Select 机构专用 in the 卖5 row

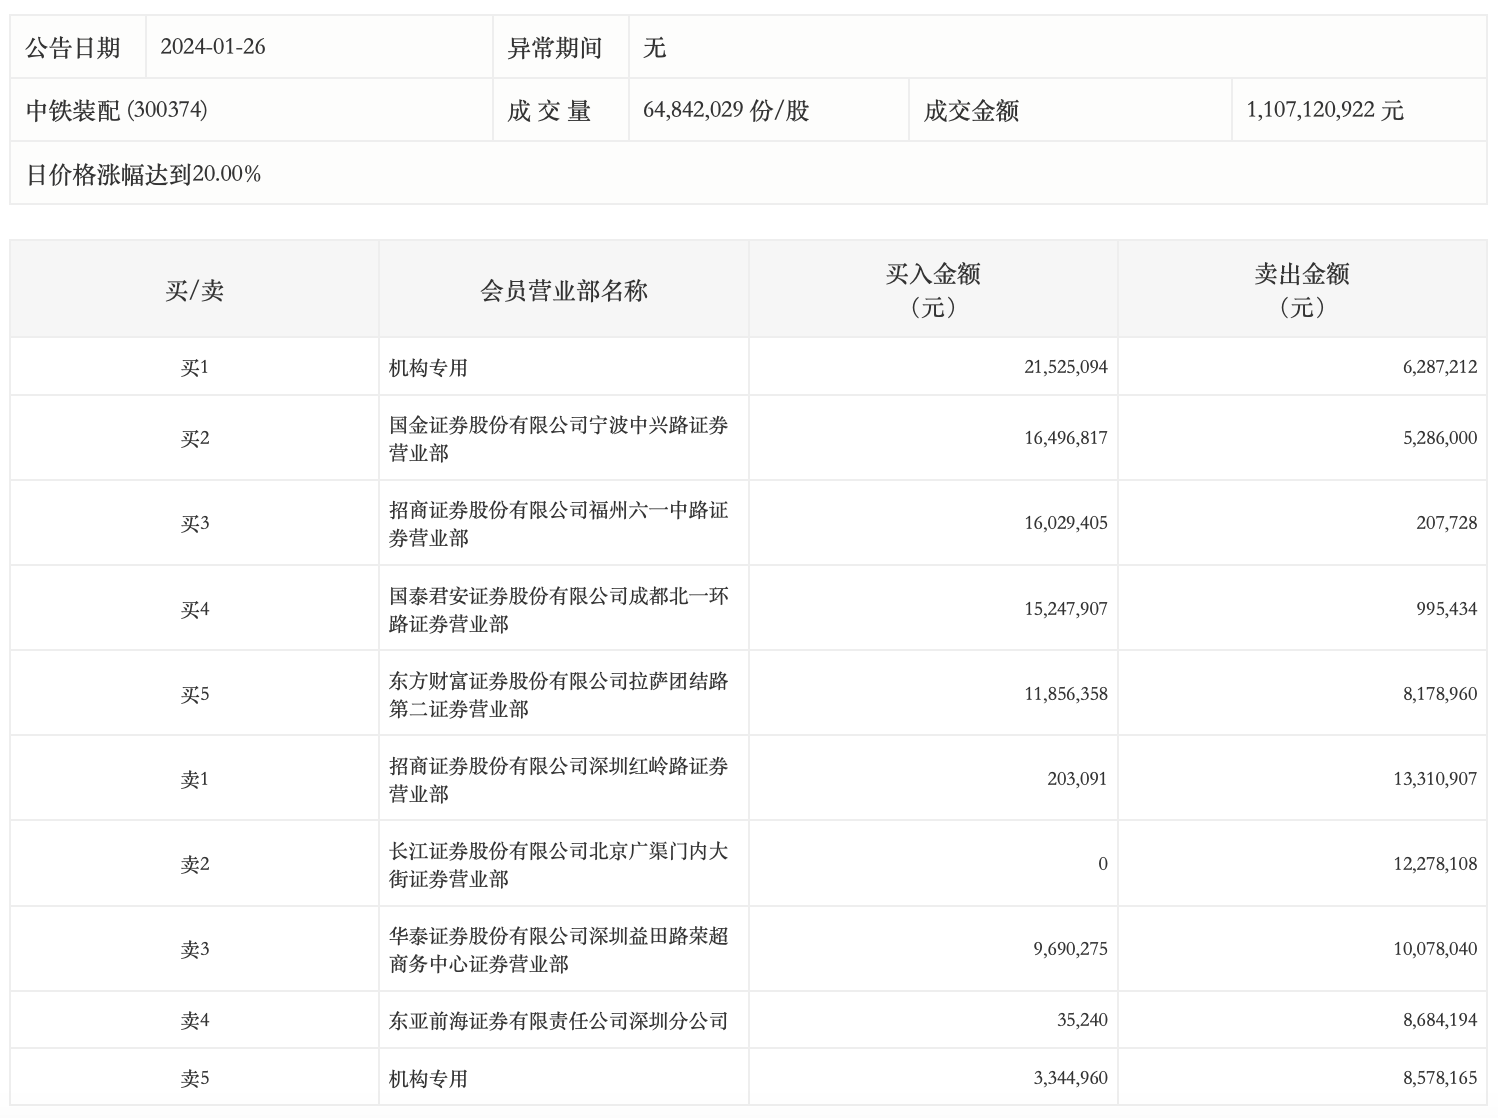click(x=429, y=1078)
